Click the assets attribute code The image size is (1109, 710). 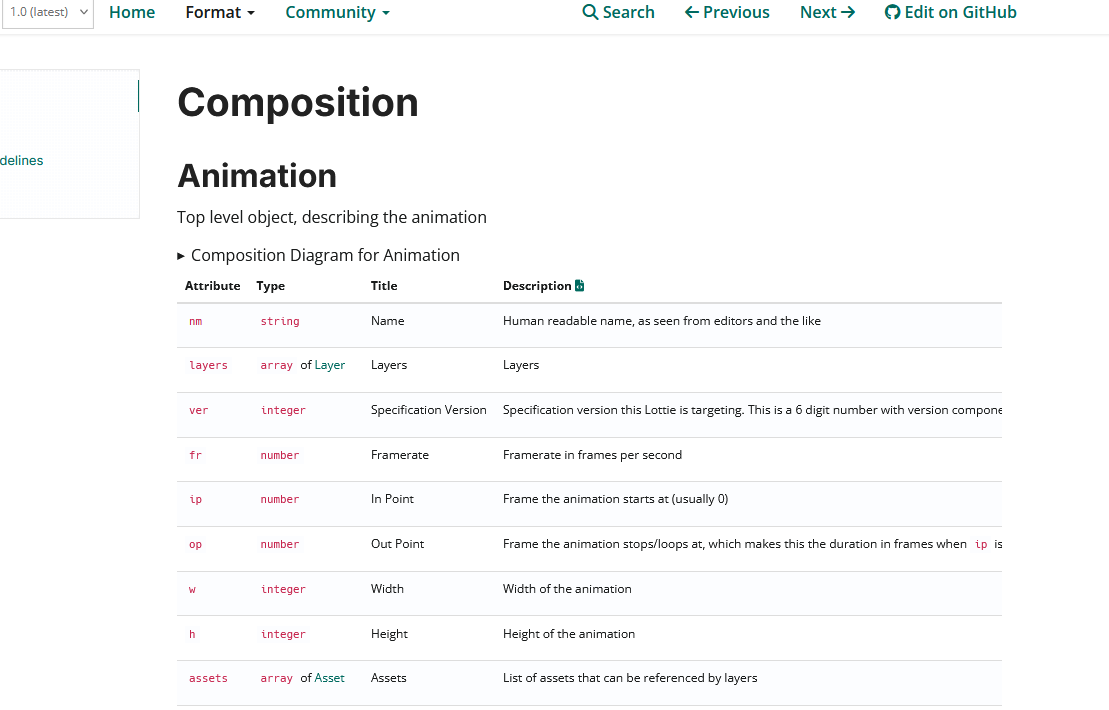click(208, 678)
